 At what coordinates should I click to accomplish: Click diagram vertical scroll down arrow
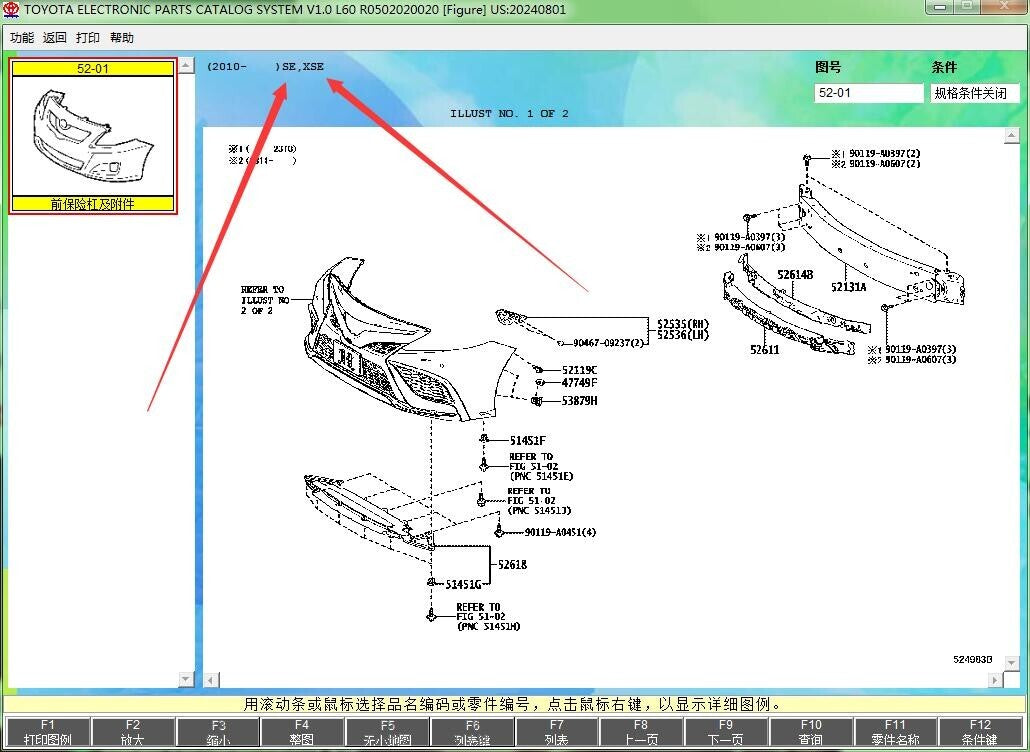coord(1012,663)
